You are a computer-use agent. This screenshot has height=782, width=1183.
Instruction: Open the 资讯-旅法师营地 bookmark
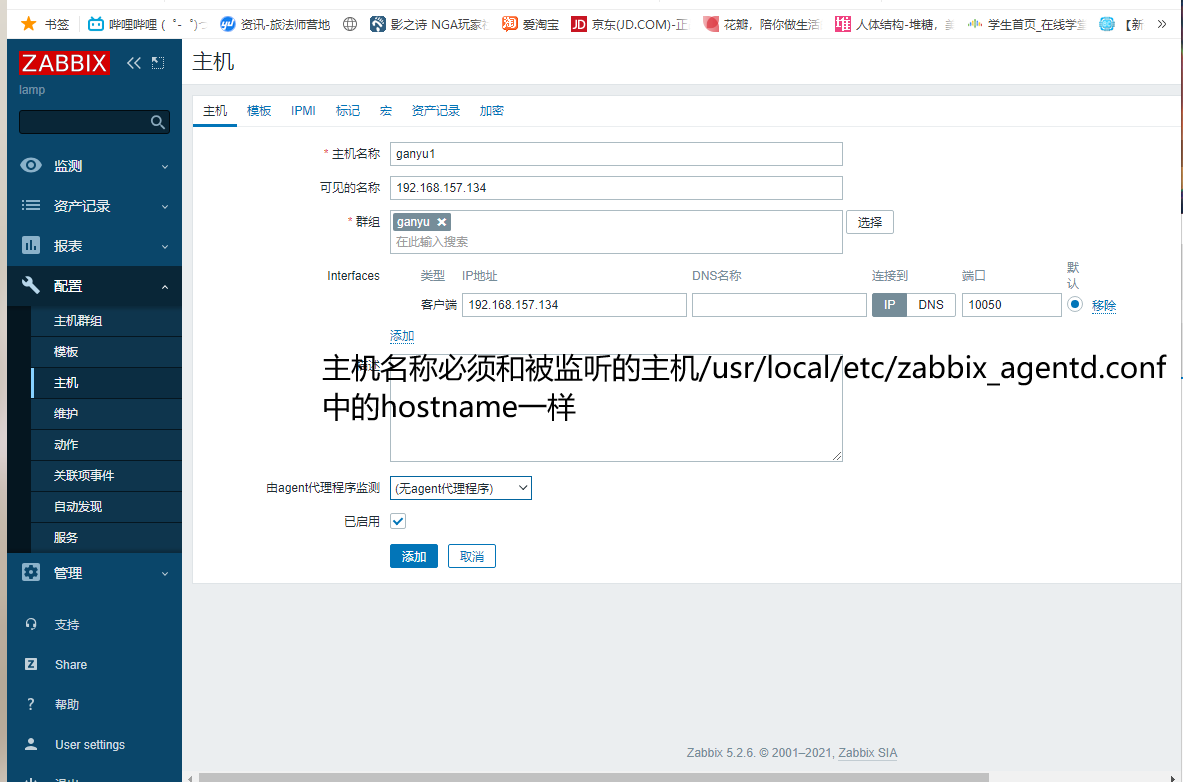pos(275,24)
